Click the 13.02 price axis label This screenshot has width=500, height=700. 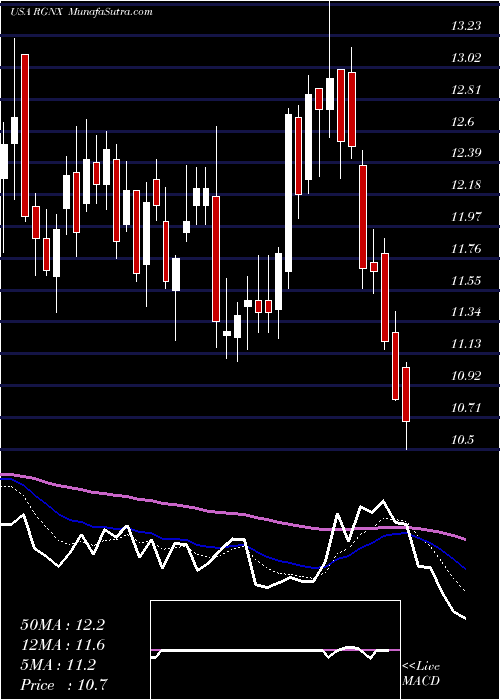click(466, 58)
